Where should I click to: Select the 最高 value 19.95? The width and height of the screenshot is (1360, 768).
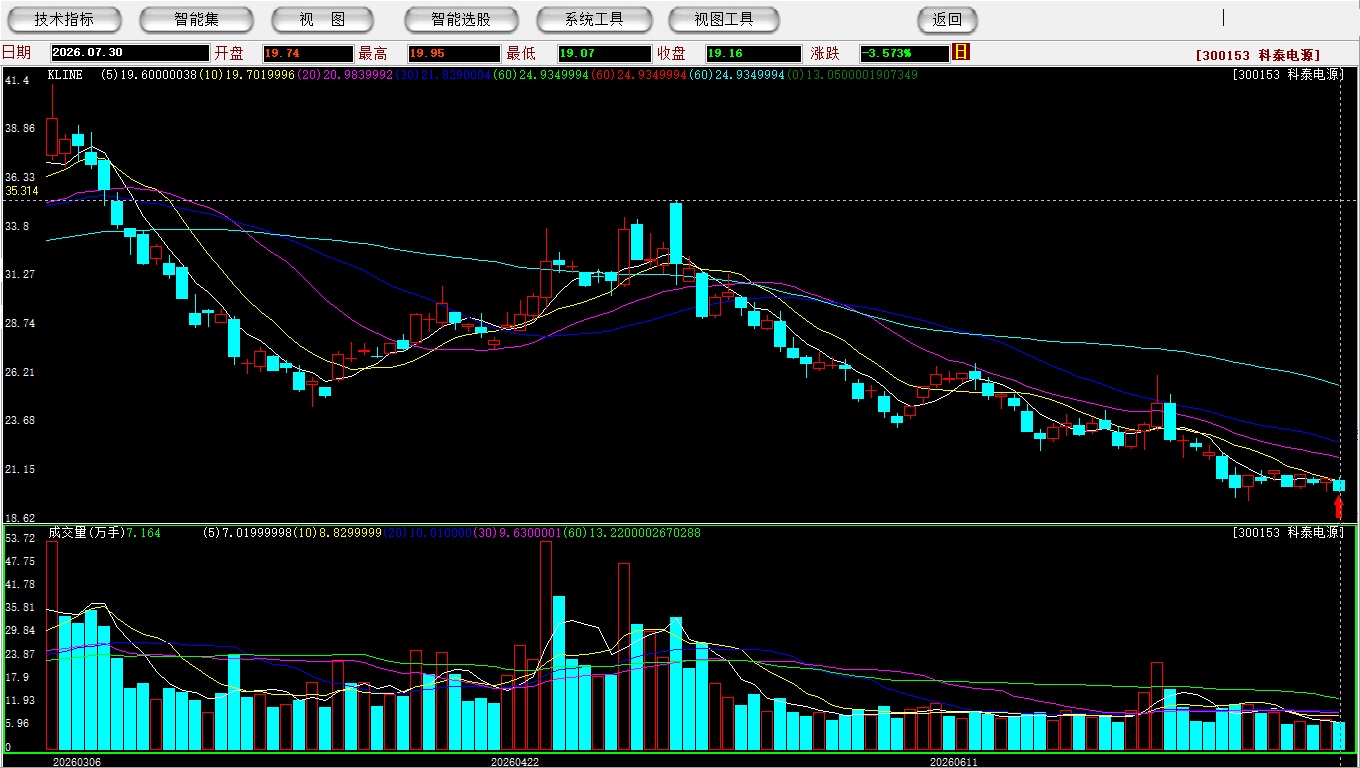pos(454,53)
